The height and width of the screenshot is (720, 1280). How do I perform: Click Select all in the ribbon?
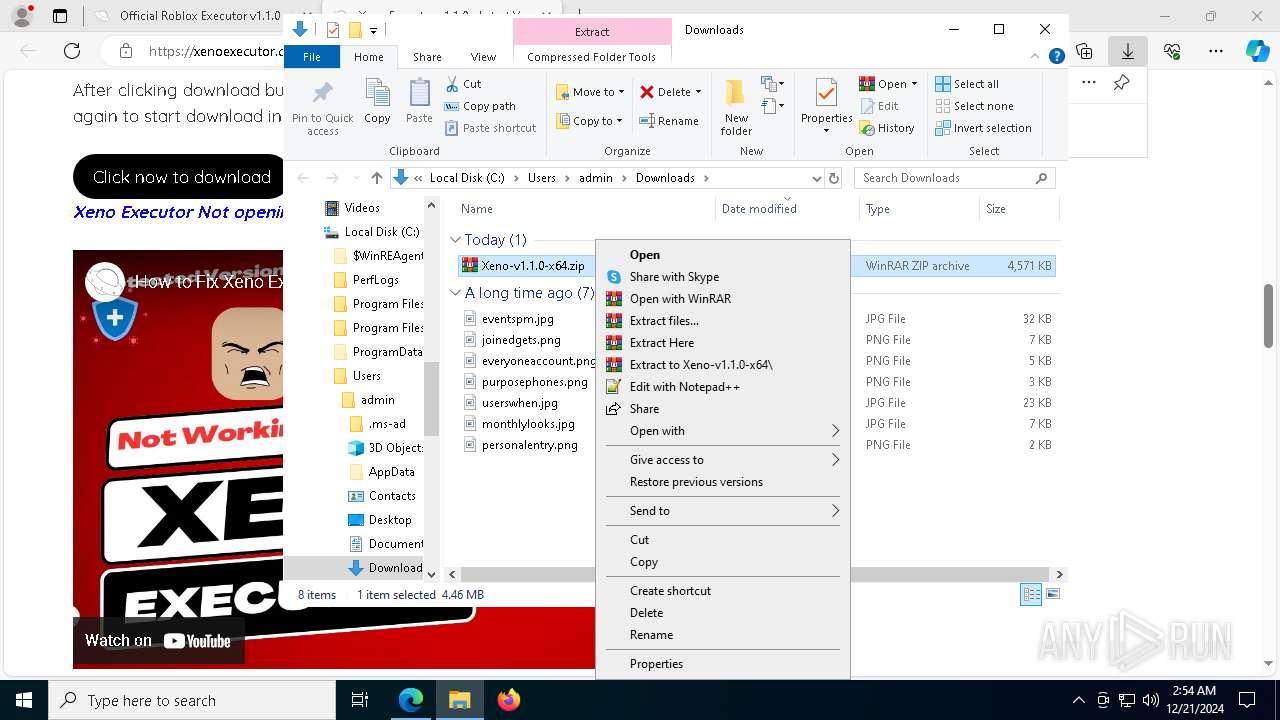tap(967, 84)
